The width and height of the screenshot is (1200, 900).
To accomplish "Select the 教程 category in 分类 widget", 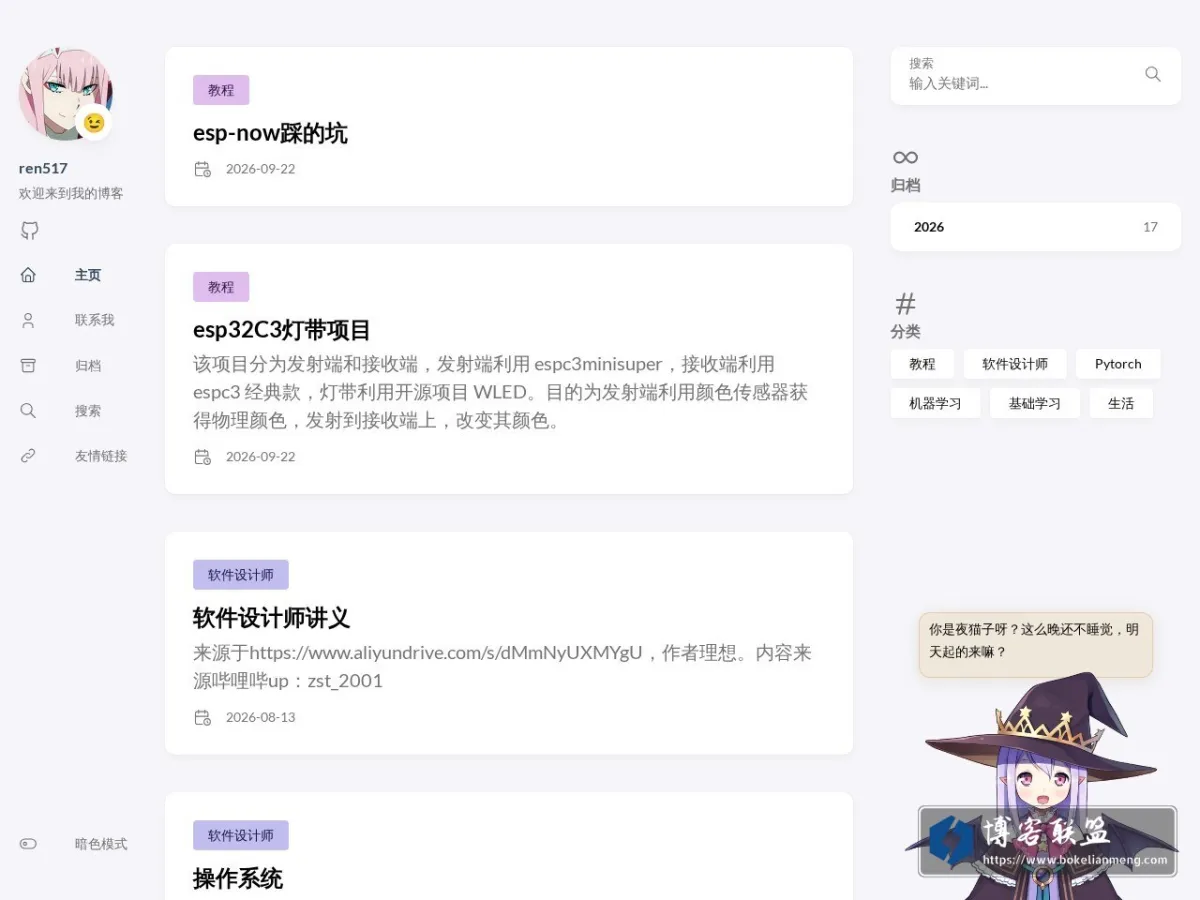I will 922,364.
